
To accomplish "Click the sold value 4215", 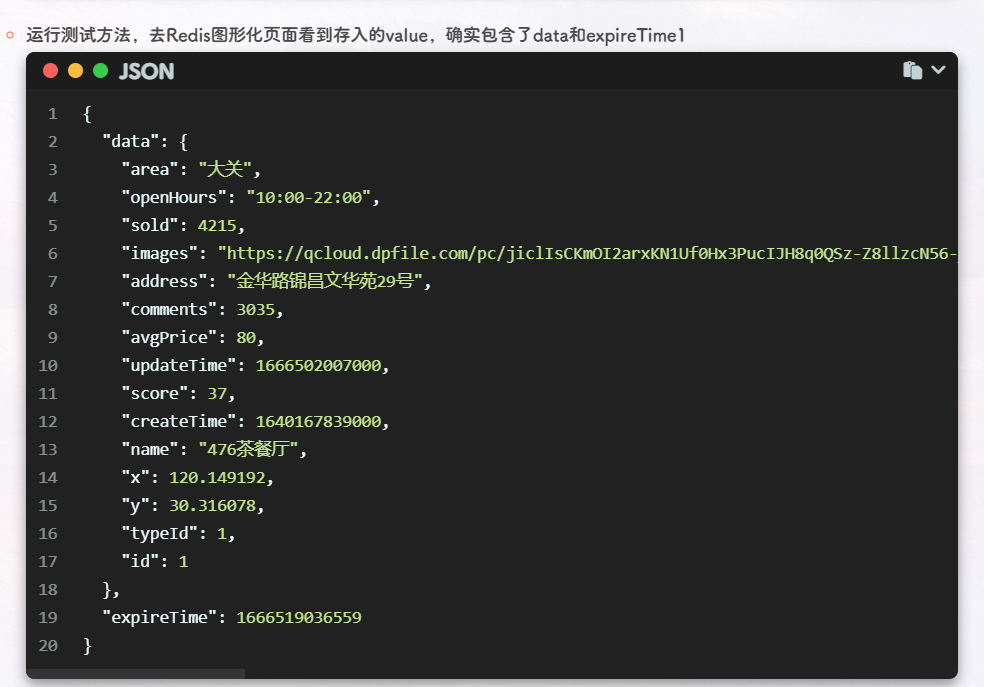I will [217, 225].
